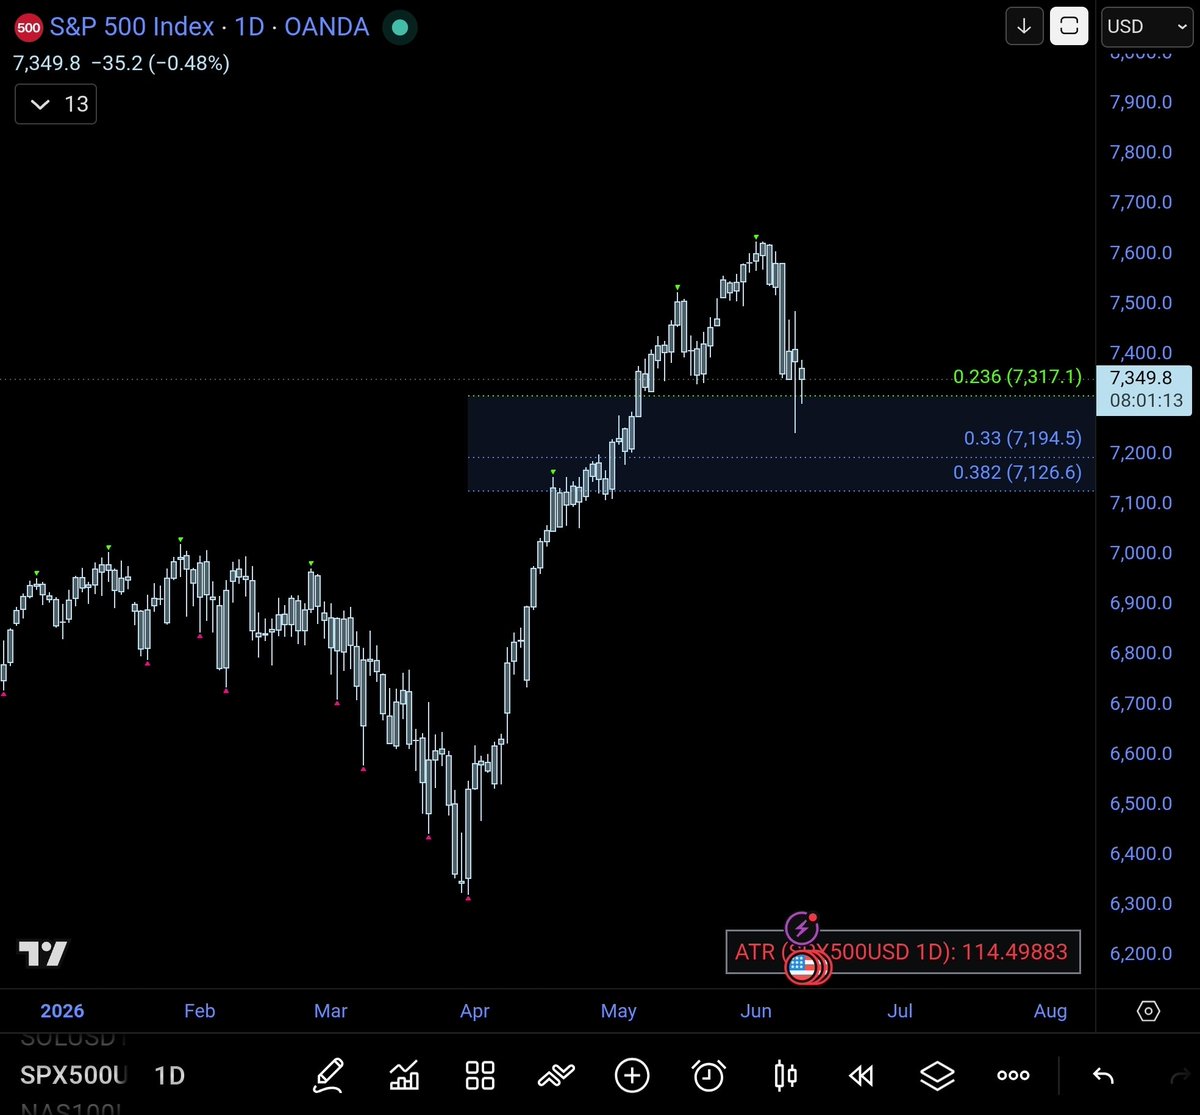Screen dimensions: 1200x1115
Task: Click the Jun label on time axis
Action: point(756,1011)
